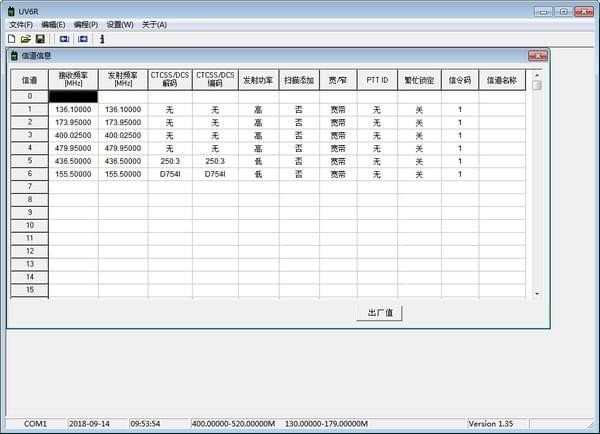Click the busy lock cell 关 in row 6

click(x=419, y=174)
